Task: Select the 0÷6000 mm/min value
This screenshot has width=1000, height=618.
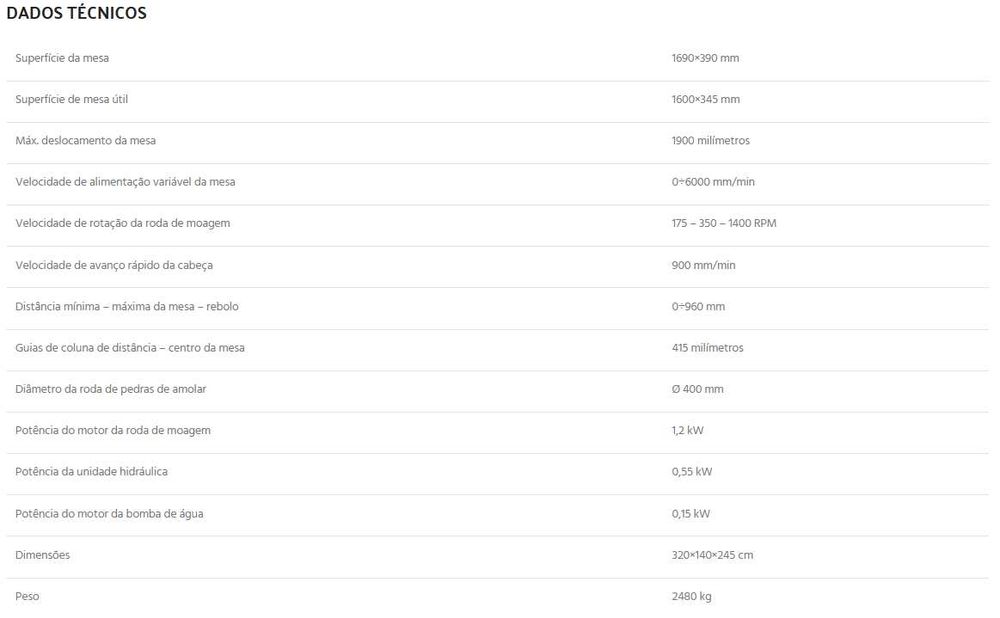Action: click(712, 182)
